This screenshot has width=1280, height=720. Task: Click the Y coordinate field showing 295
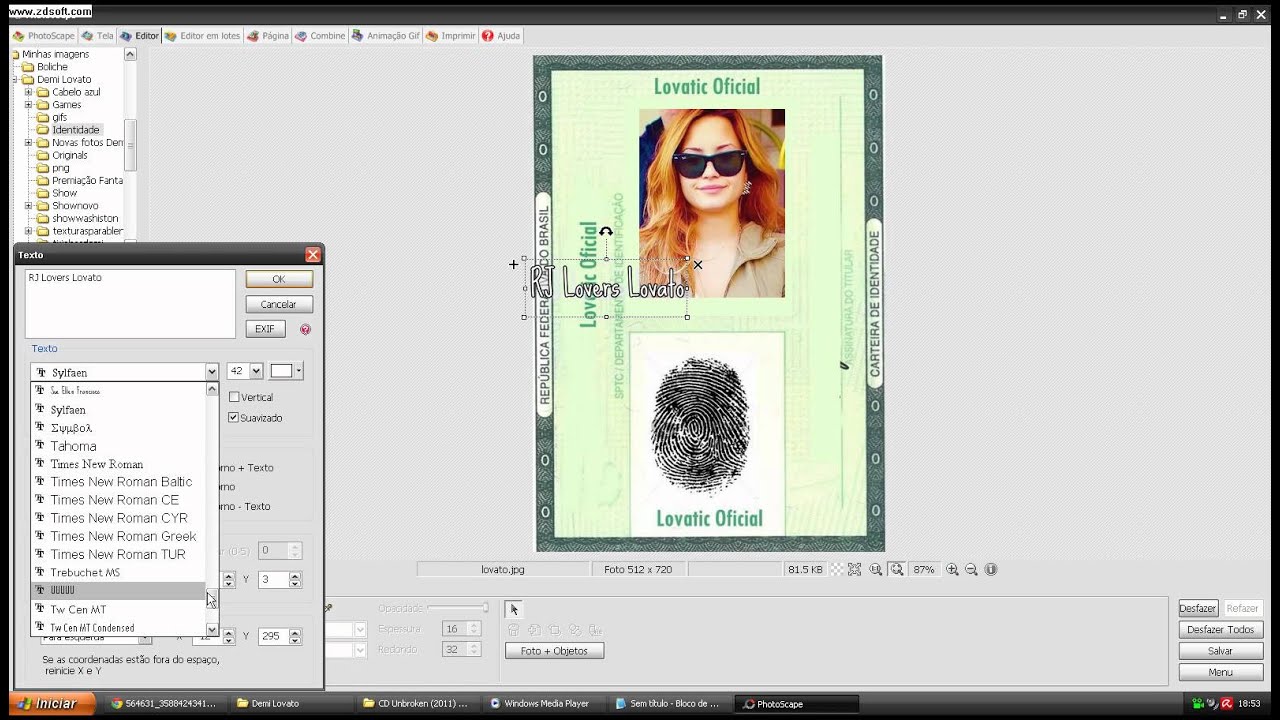tap(271, 636)
